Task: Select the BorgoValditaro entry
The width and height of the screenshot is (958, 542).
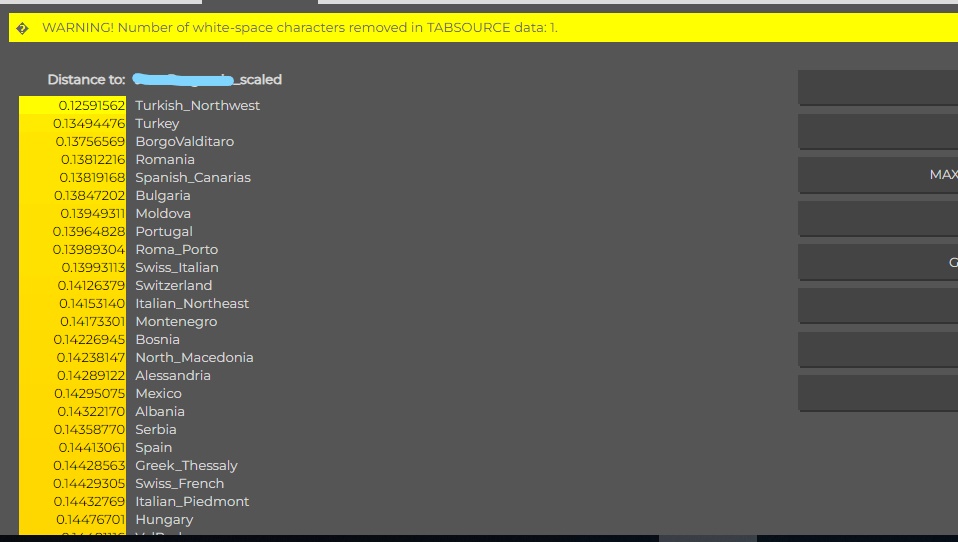Action: click(185, 141)
